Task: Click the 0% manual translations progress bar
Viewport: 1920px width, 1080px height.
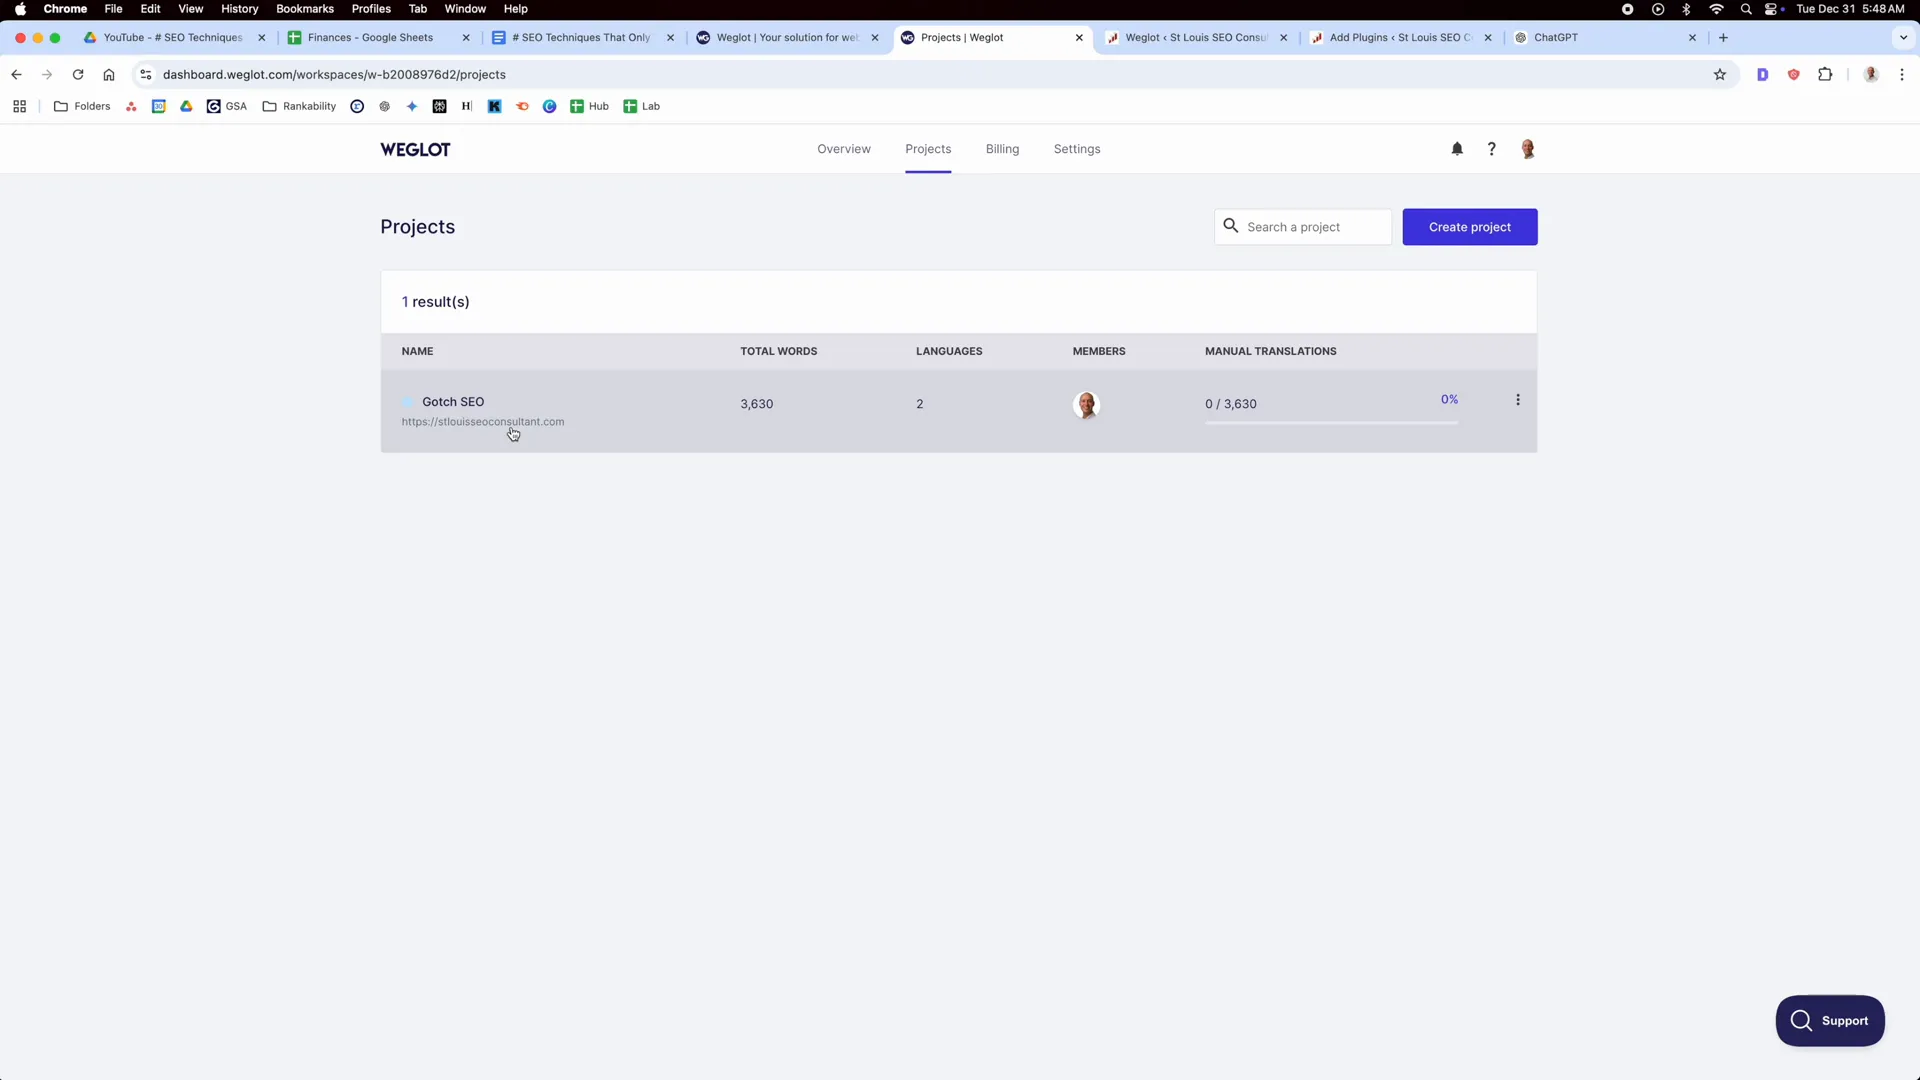Action: click(1331, 423)
